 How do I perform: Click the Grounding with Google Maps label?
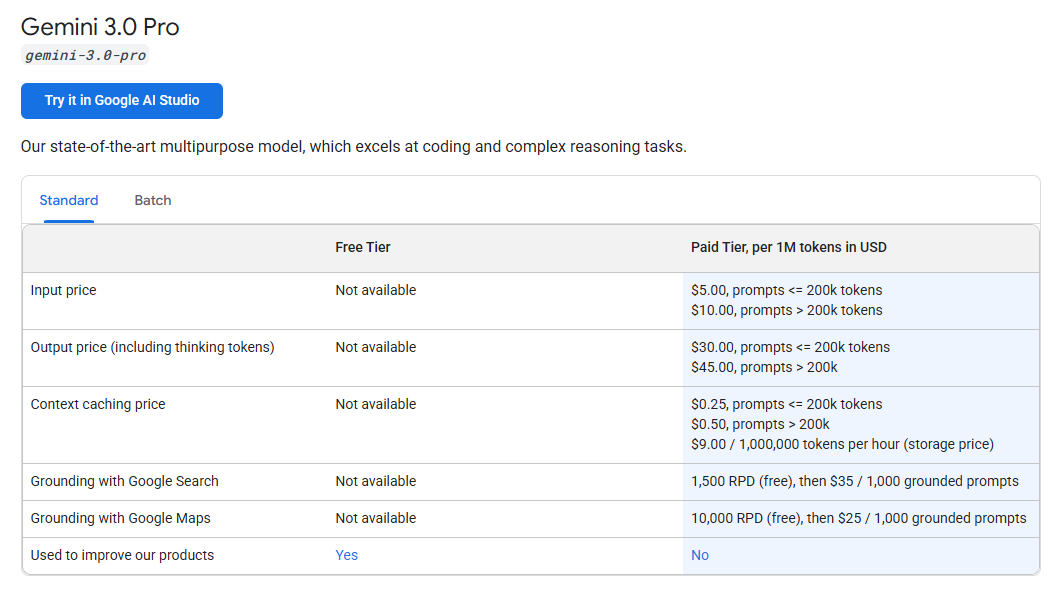point(121,518)
